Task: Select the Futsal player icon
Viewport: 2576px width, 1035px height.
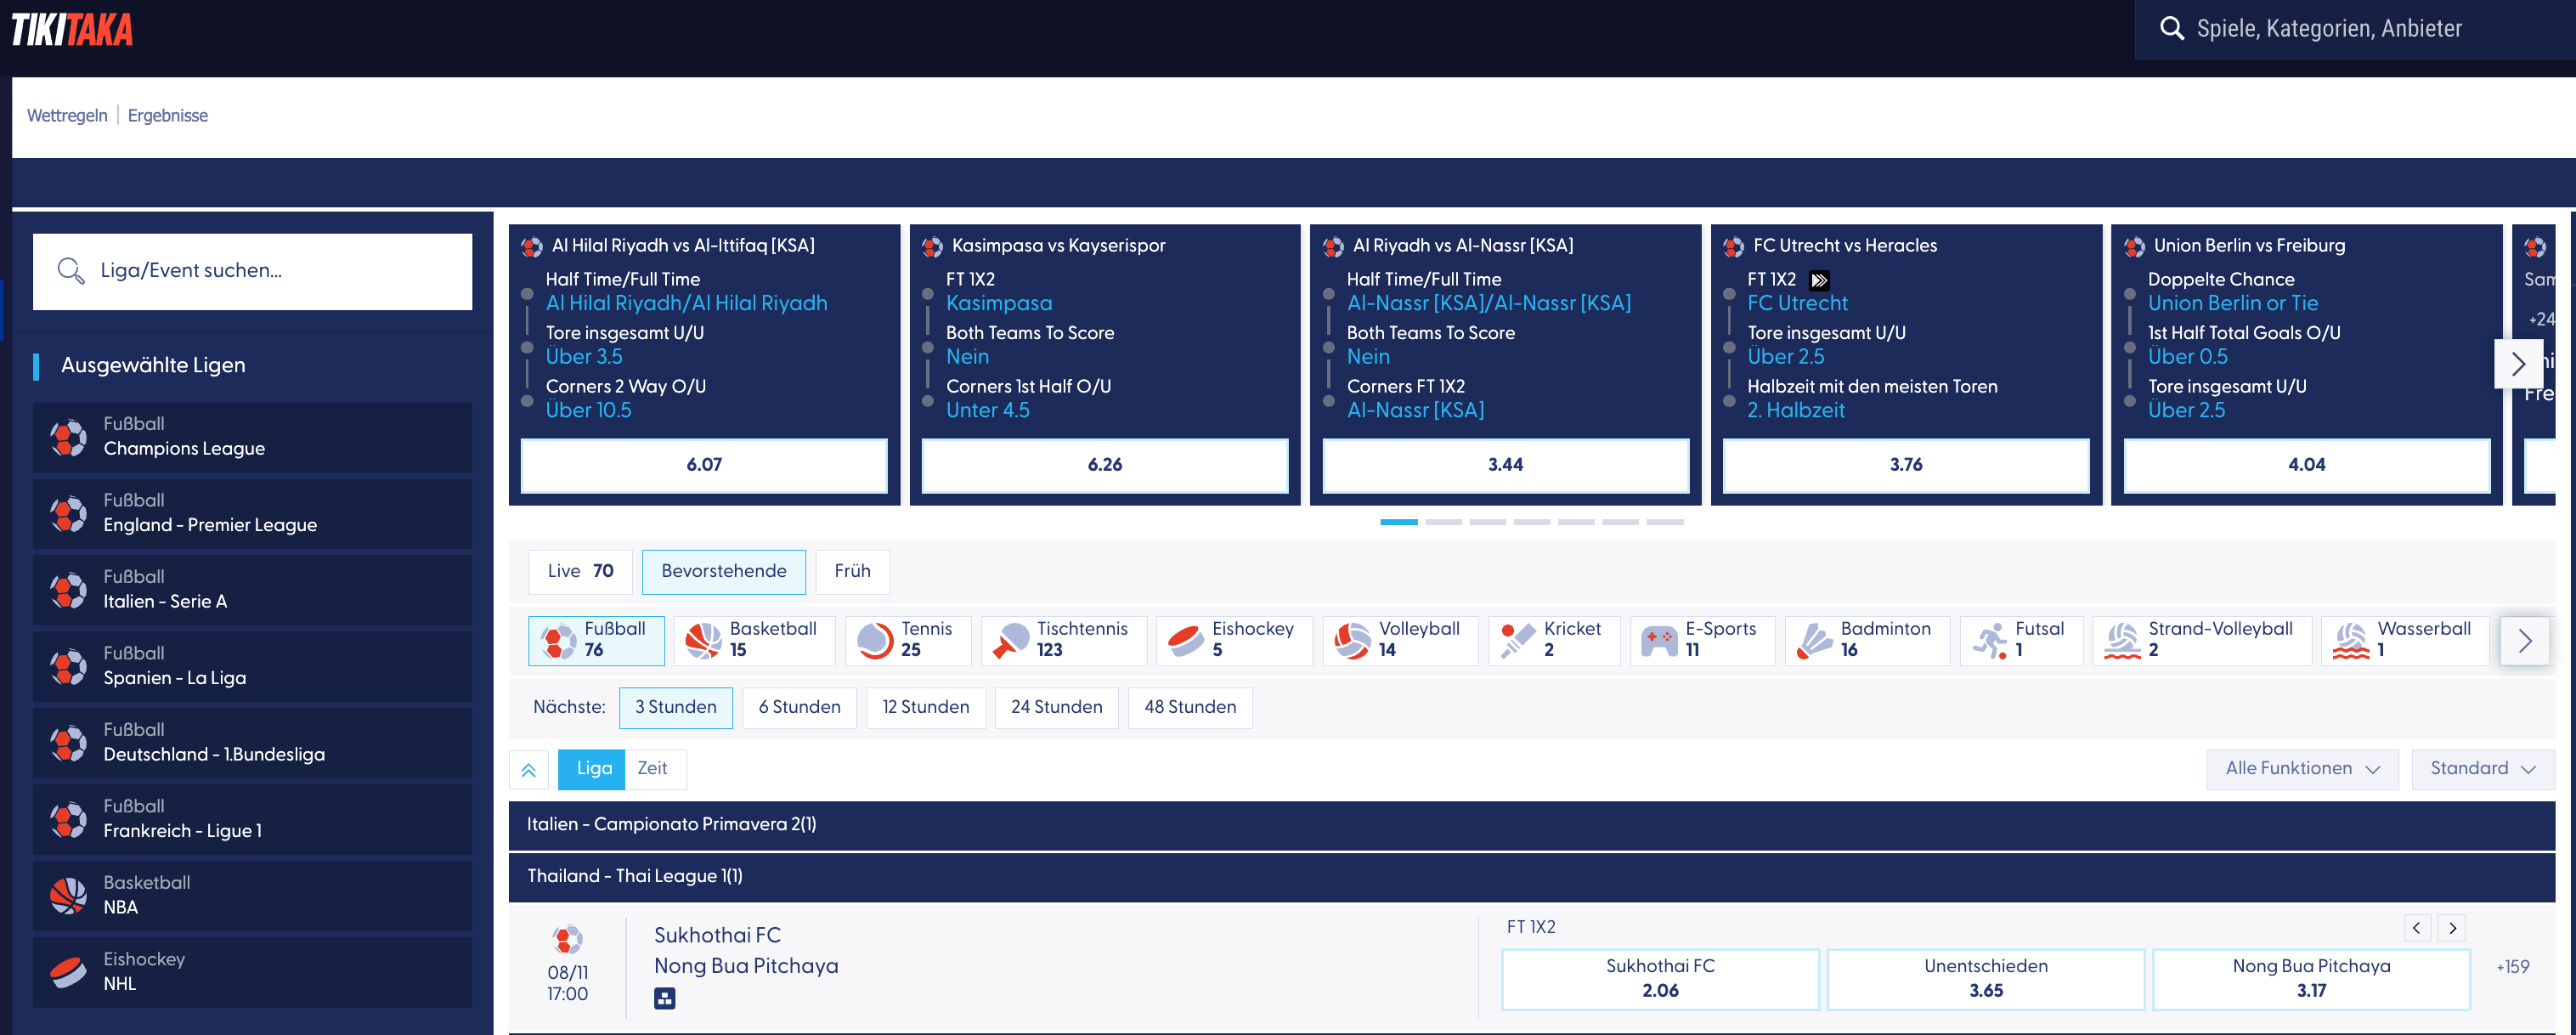Action: coord(1989,640)
